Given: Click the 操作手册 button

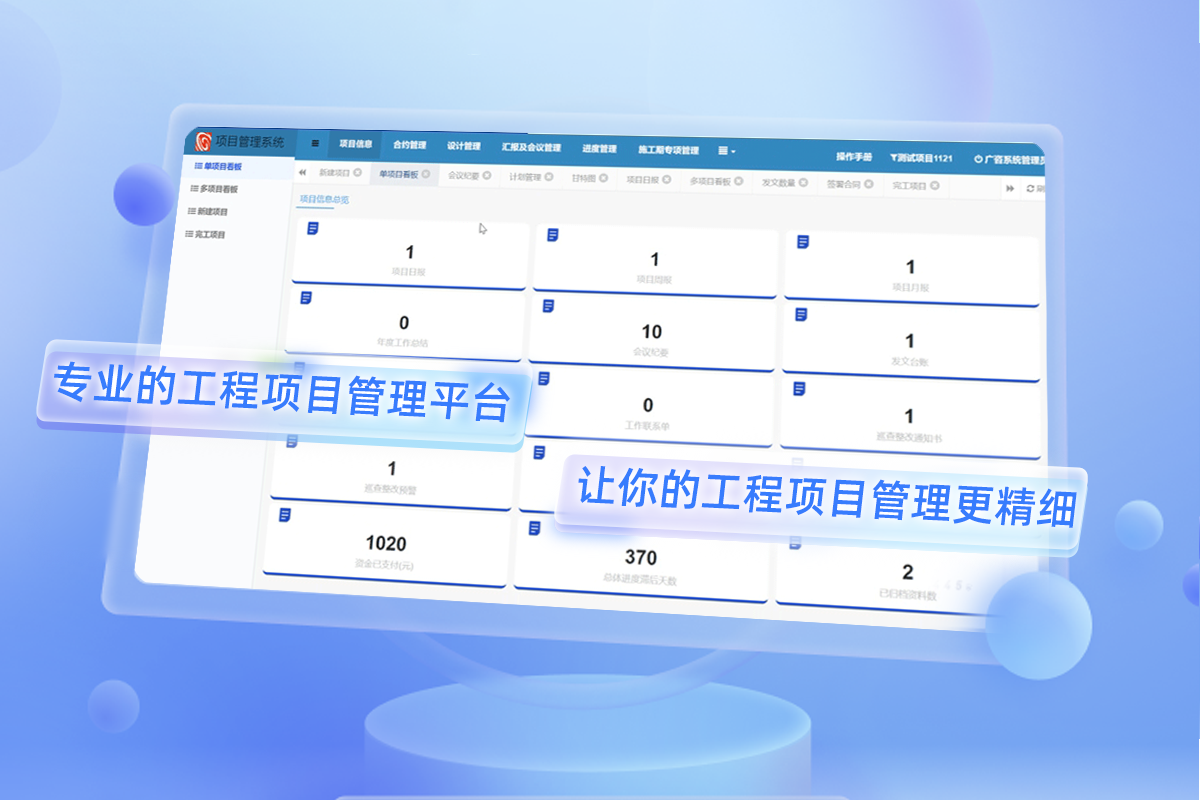Looking at the screenshot, I should pos(854,158).
